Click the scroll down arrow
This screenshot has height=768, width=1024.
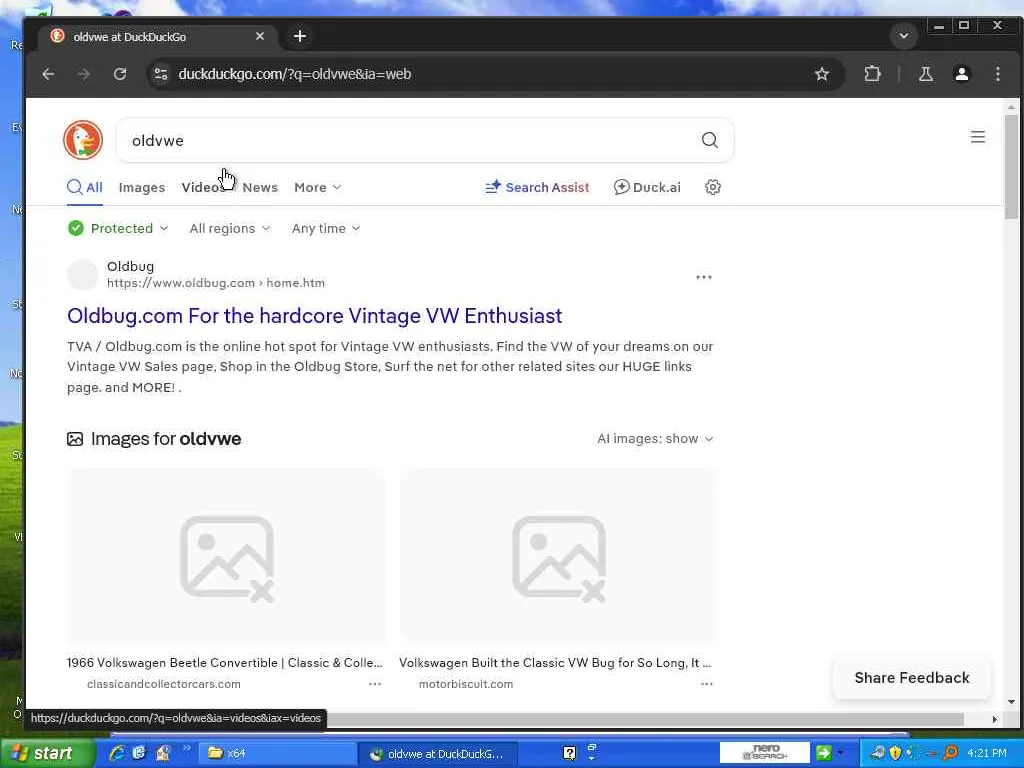(x=1011, y=702)
